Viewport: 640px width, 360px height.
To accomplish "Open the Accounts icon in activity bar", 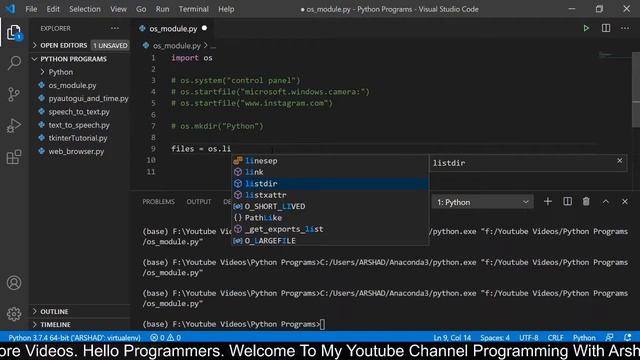I will 14,282.
